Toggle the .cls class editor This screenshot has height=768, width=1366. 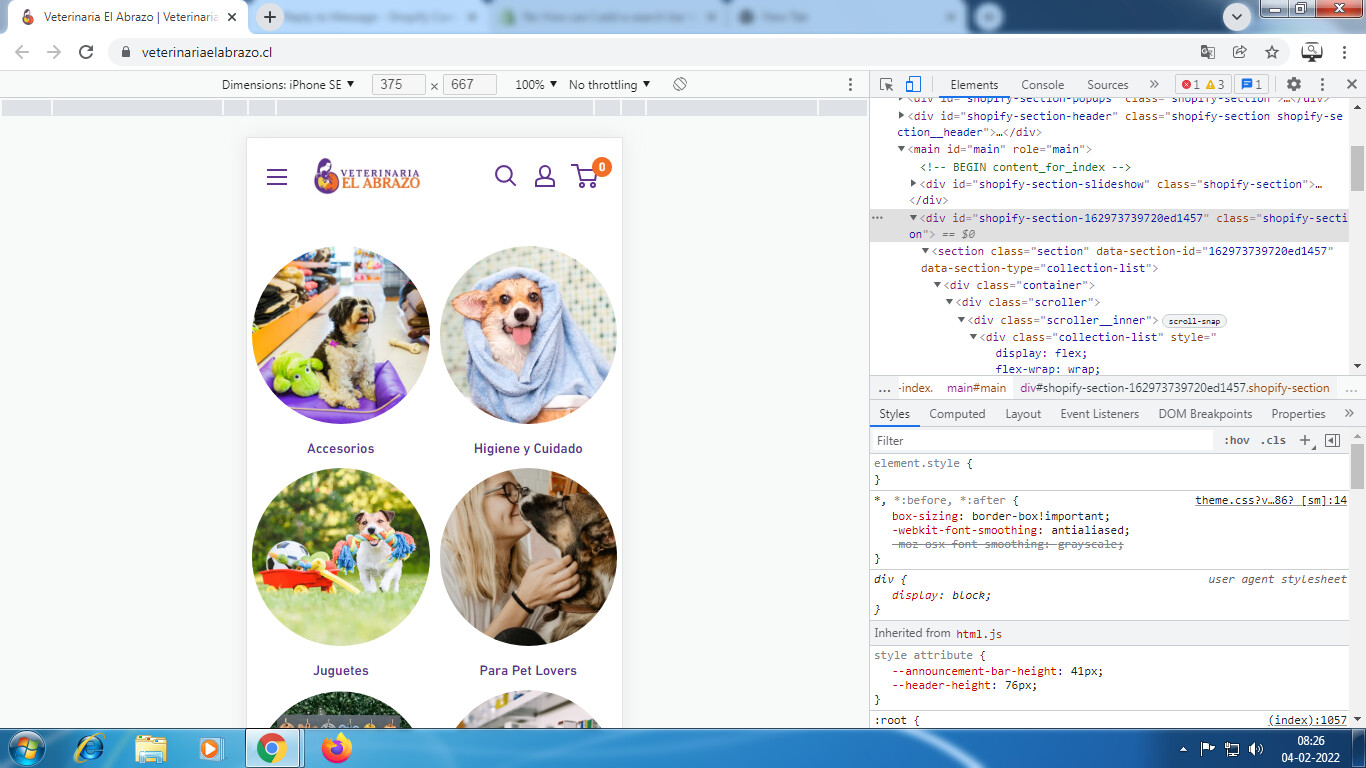pos(1273,440)
